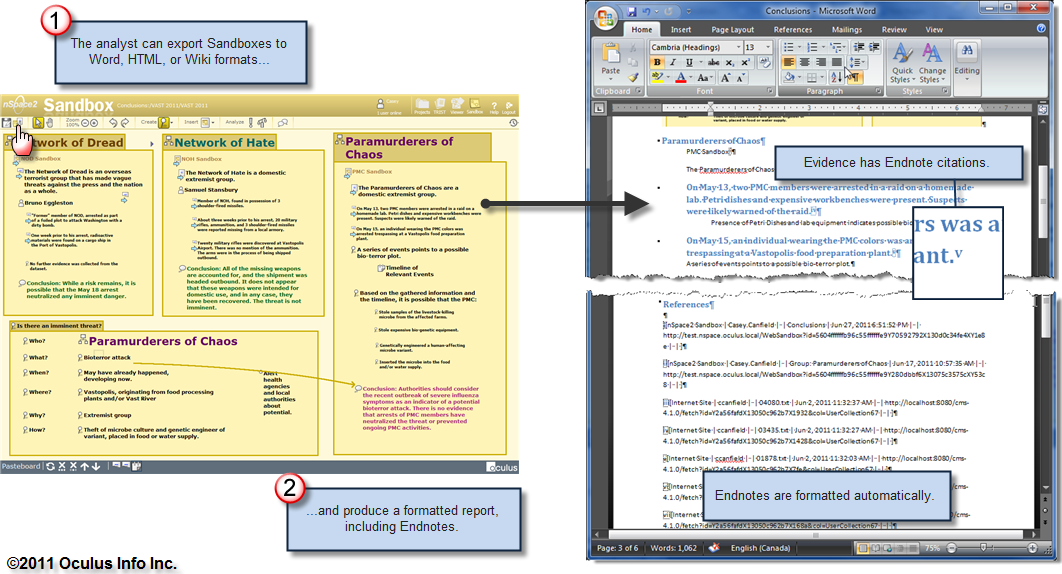Click the English (Canada) language indicator
Image resolution: width=1062 pixels, height=574 pixels.
click(x=760, y=548)
